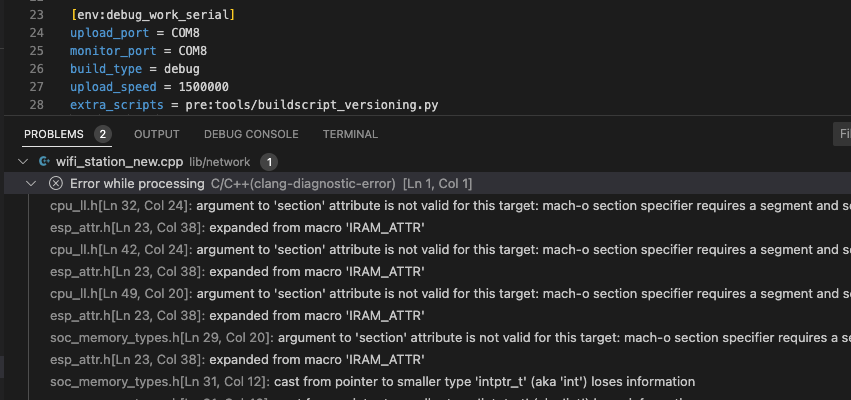The width and height of the screenshot is (851, 400).
Task: Click the error circle-x icon
Action: (55, 183)
